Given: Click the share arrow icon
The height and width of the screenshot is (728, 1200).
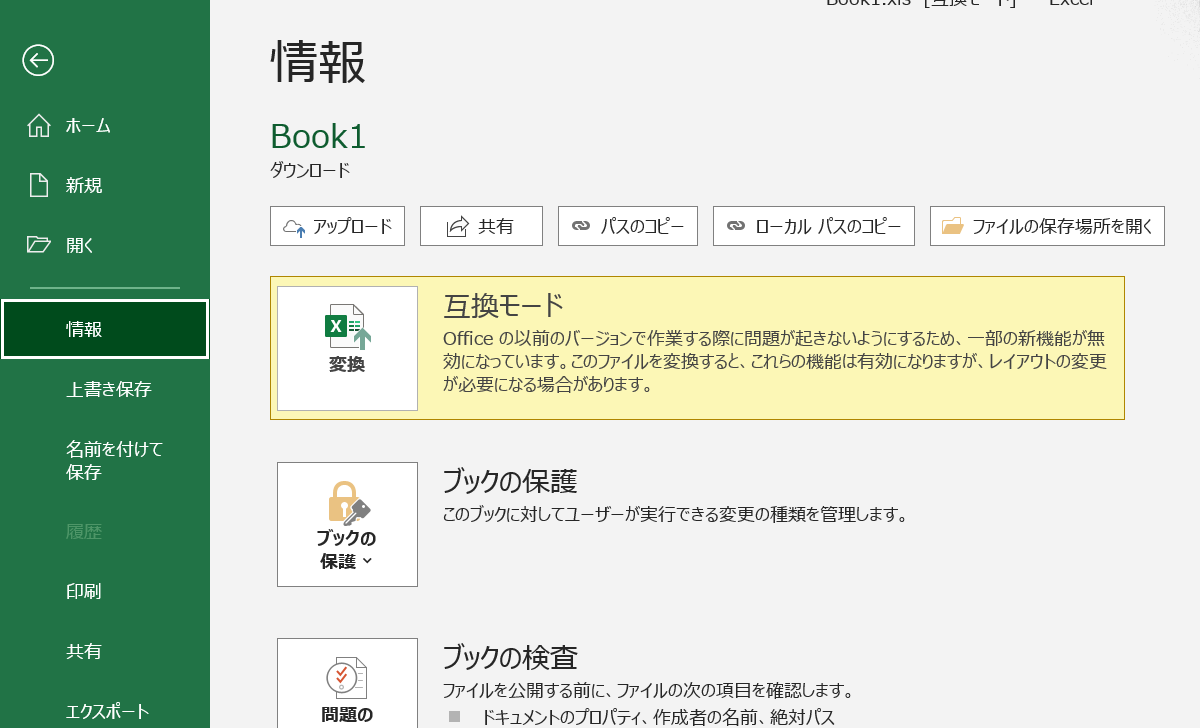Looking at the screenshot, I should (458, 227).
